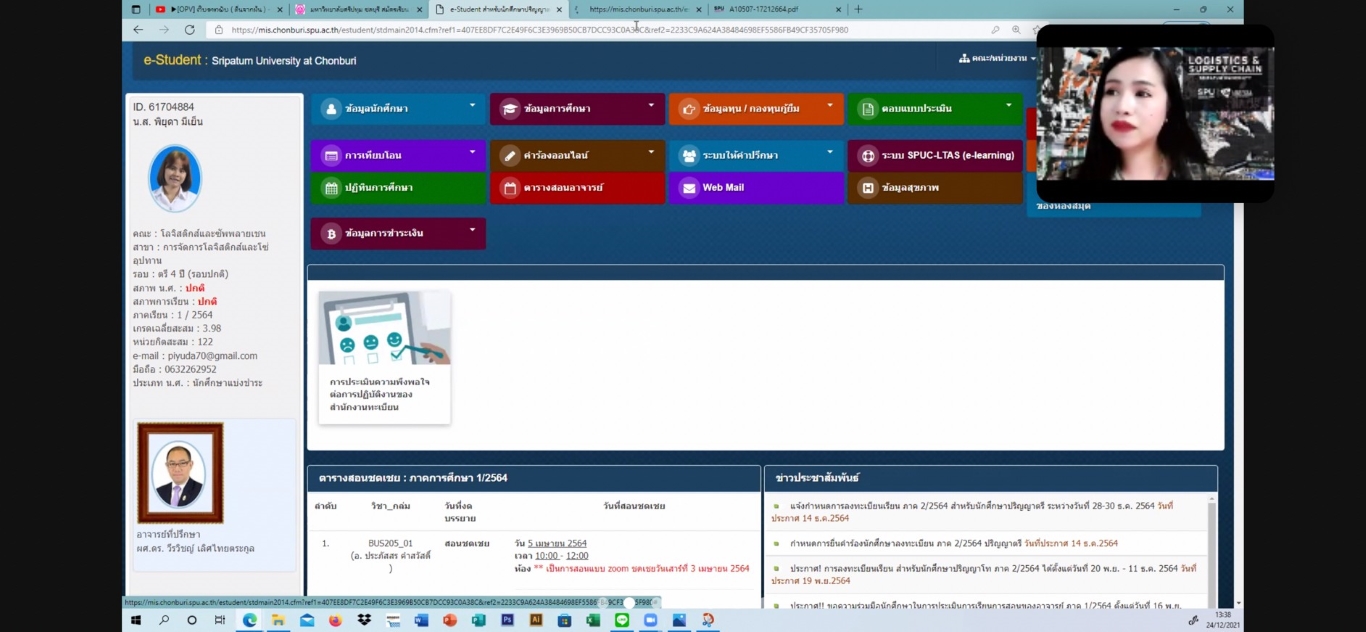This screenshot has width=1366, height=632.
Task: Expand the ข้อมูลการชำระเงิน dropdown arrow
Action: [472, 230]
